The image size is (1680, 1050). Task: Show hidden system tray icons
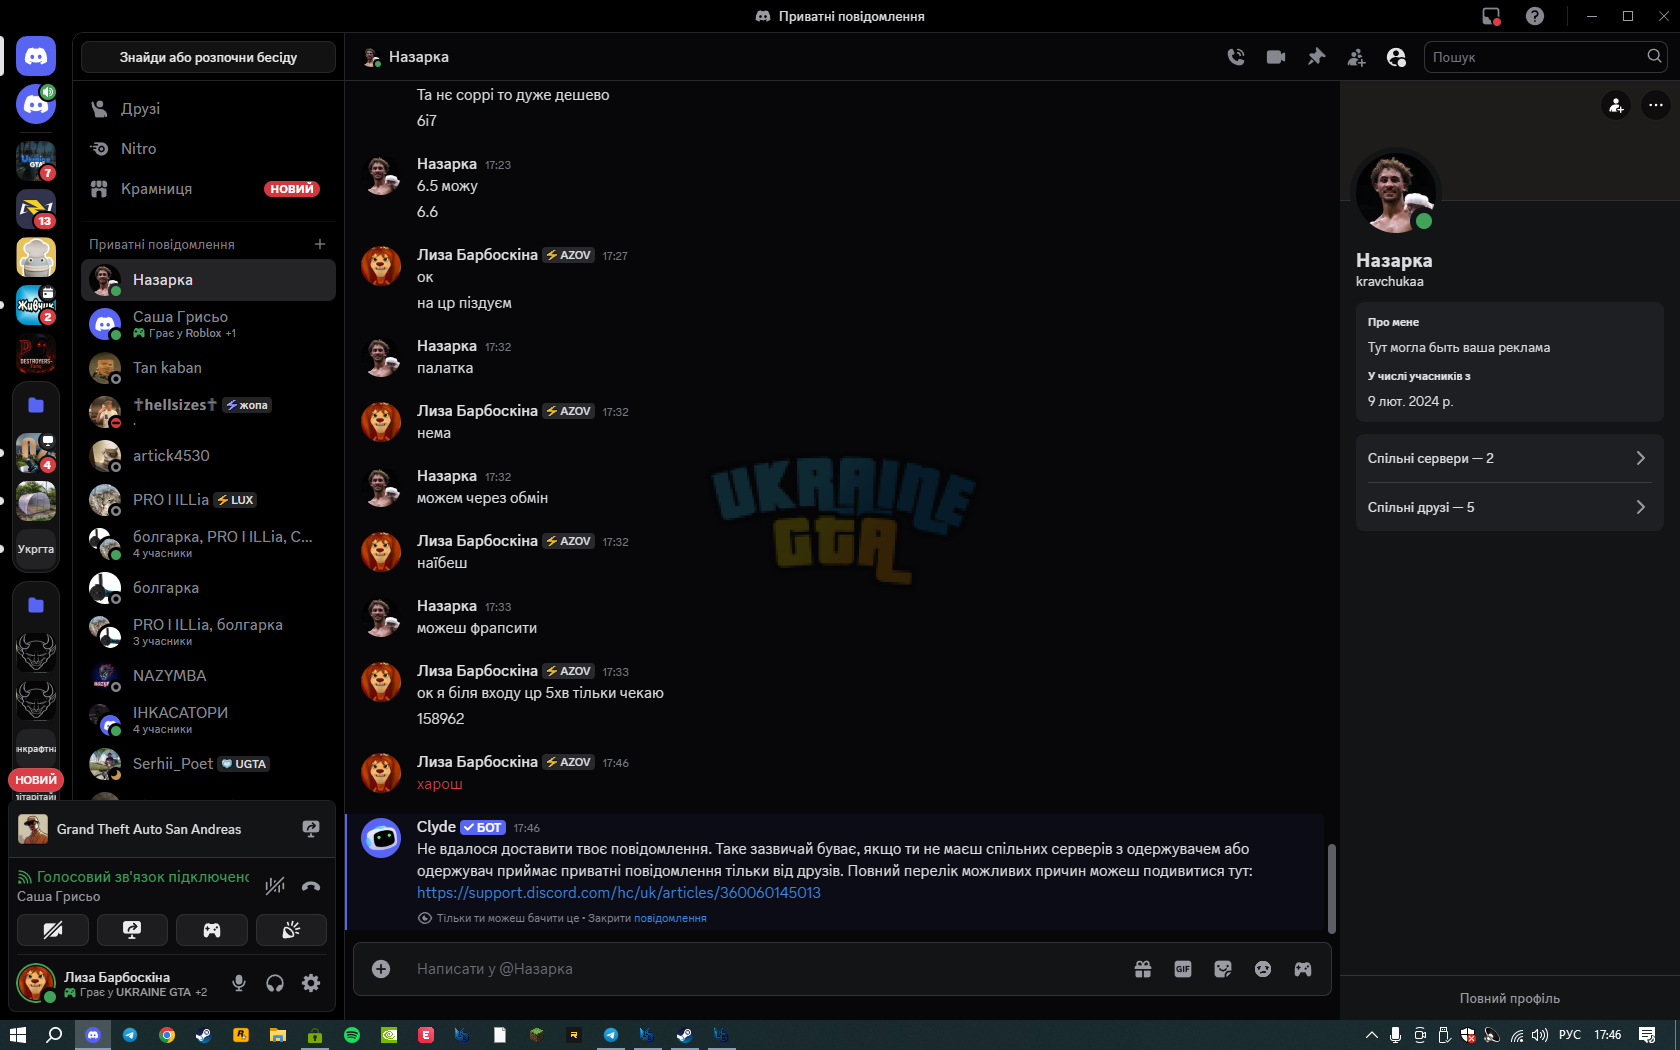pos(1371,1035)
